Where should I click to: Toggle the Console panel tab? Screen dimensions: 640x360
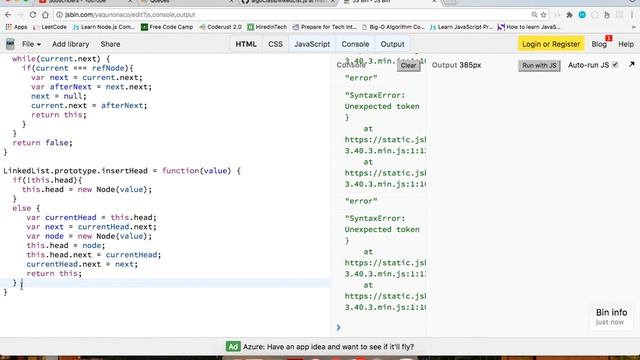pos(355,44)
